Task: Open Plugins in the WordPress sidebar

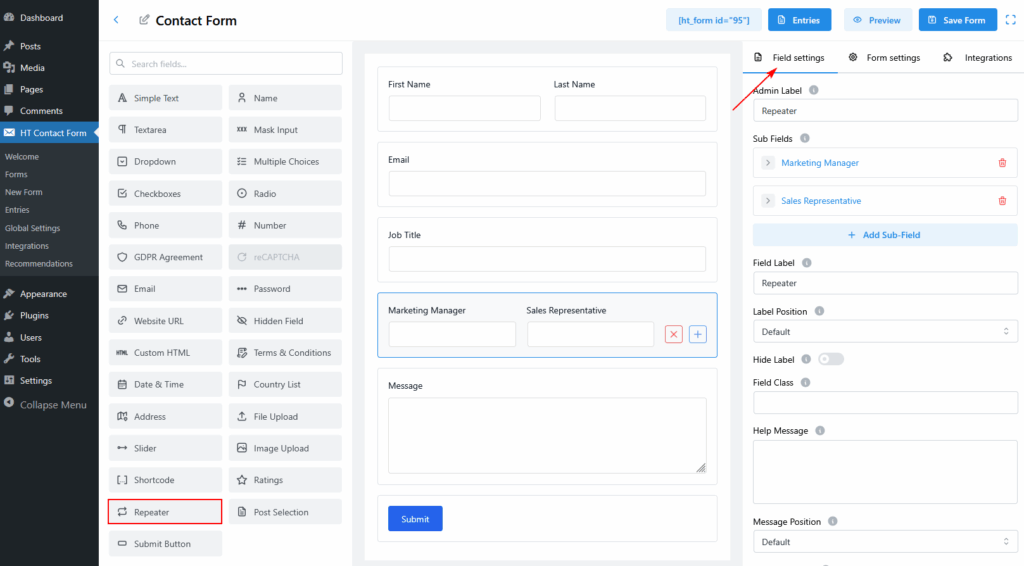Action: point(34,316)
